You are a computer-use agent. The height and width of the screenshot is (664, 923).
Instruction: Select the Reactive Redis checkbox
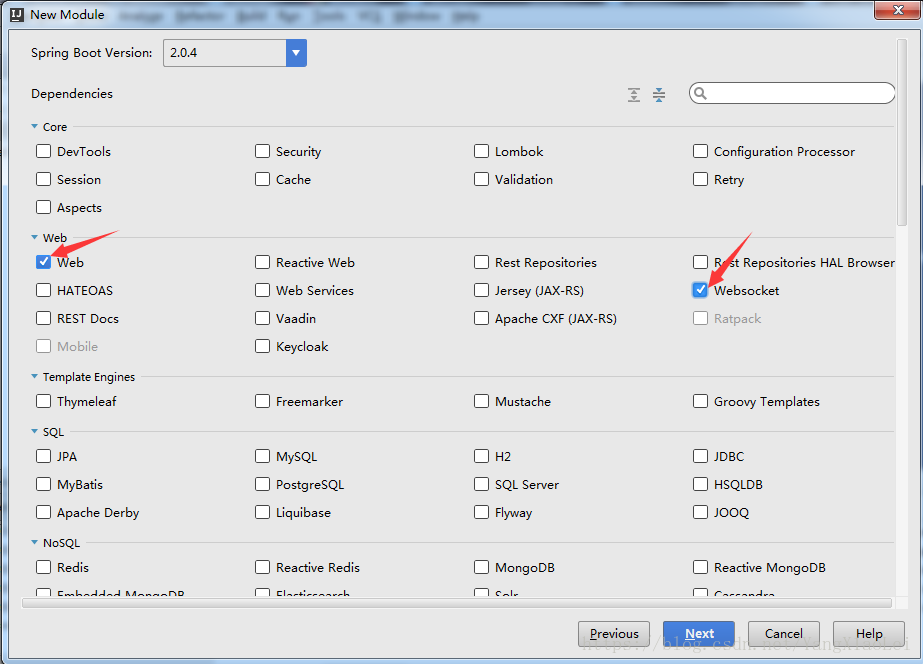point(263,567)
